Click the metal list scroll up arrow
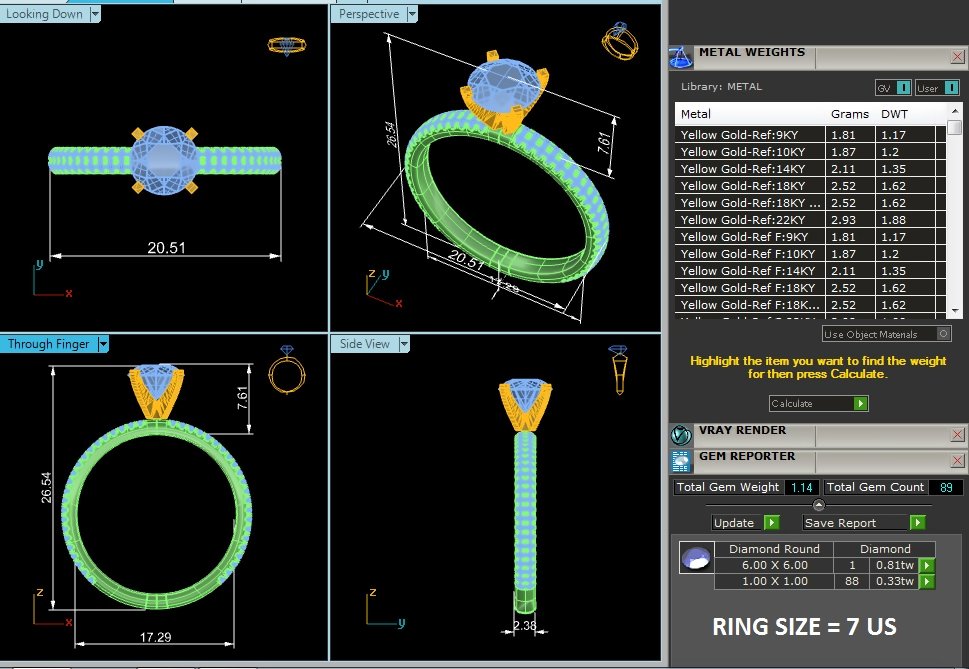 (x=955, y=111)
